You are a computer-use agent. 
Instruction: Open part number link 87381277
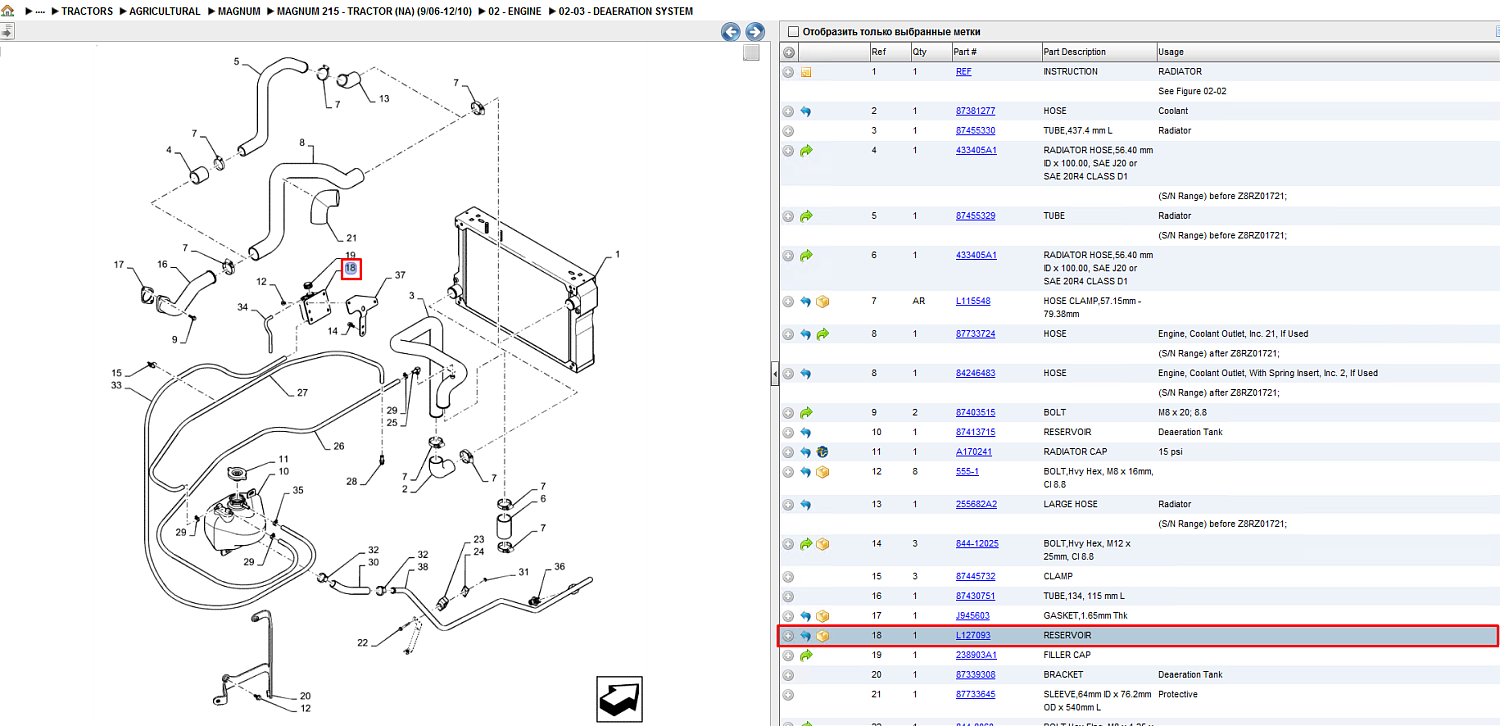pyautogui.click(x=975, y=111)
